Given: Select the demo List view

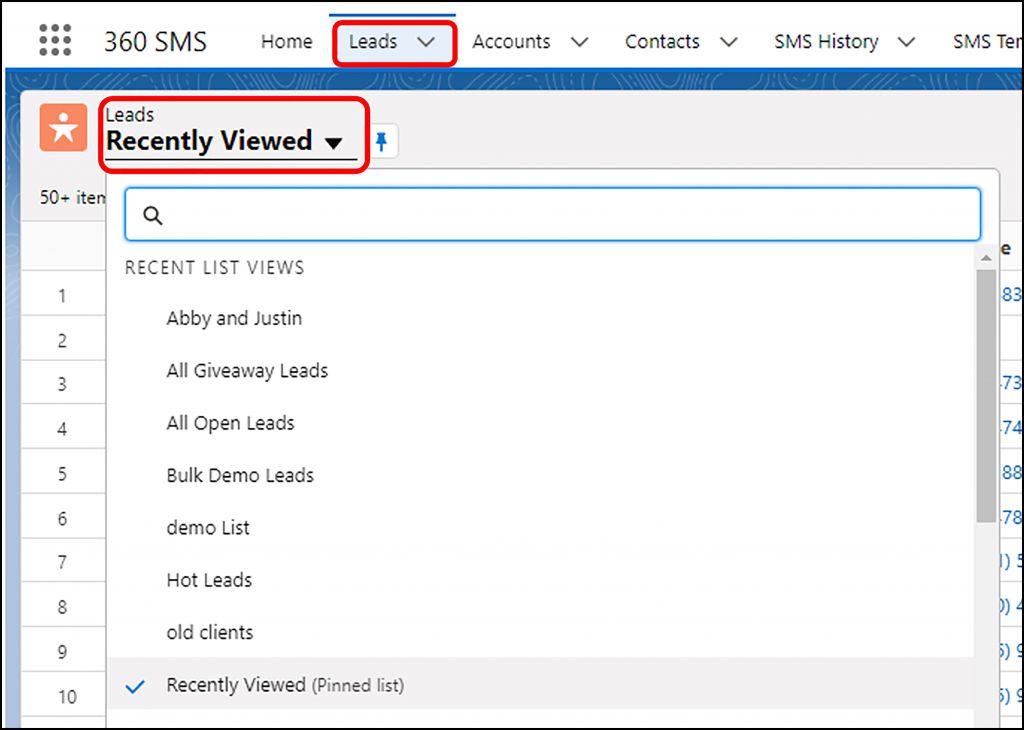Looking at the screenshot, I should pyautogui.click(x=208, y=528).
